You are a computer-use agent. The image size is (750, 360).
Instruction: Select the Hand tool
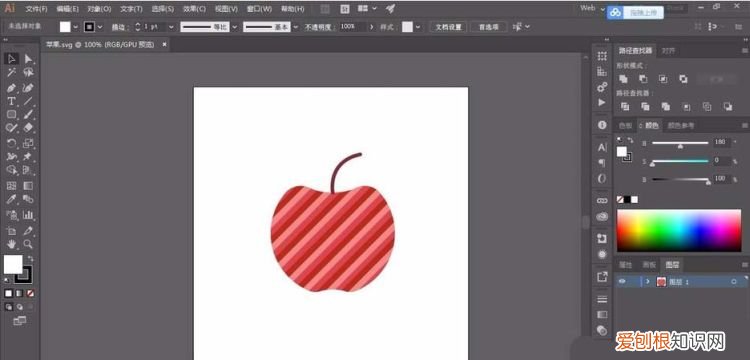tap(11, 244)
